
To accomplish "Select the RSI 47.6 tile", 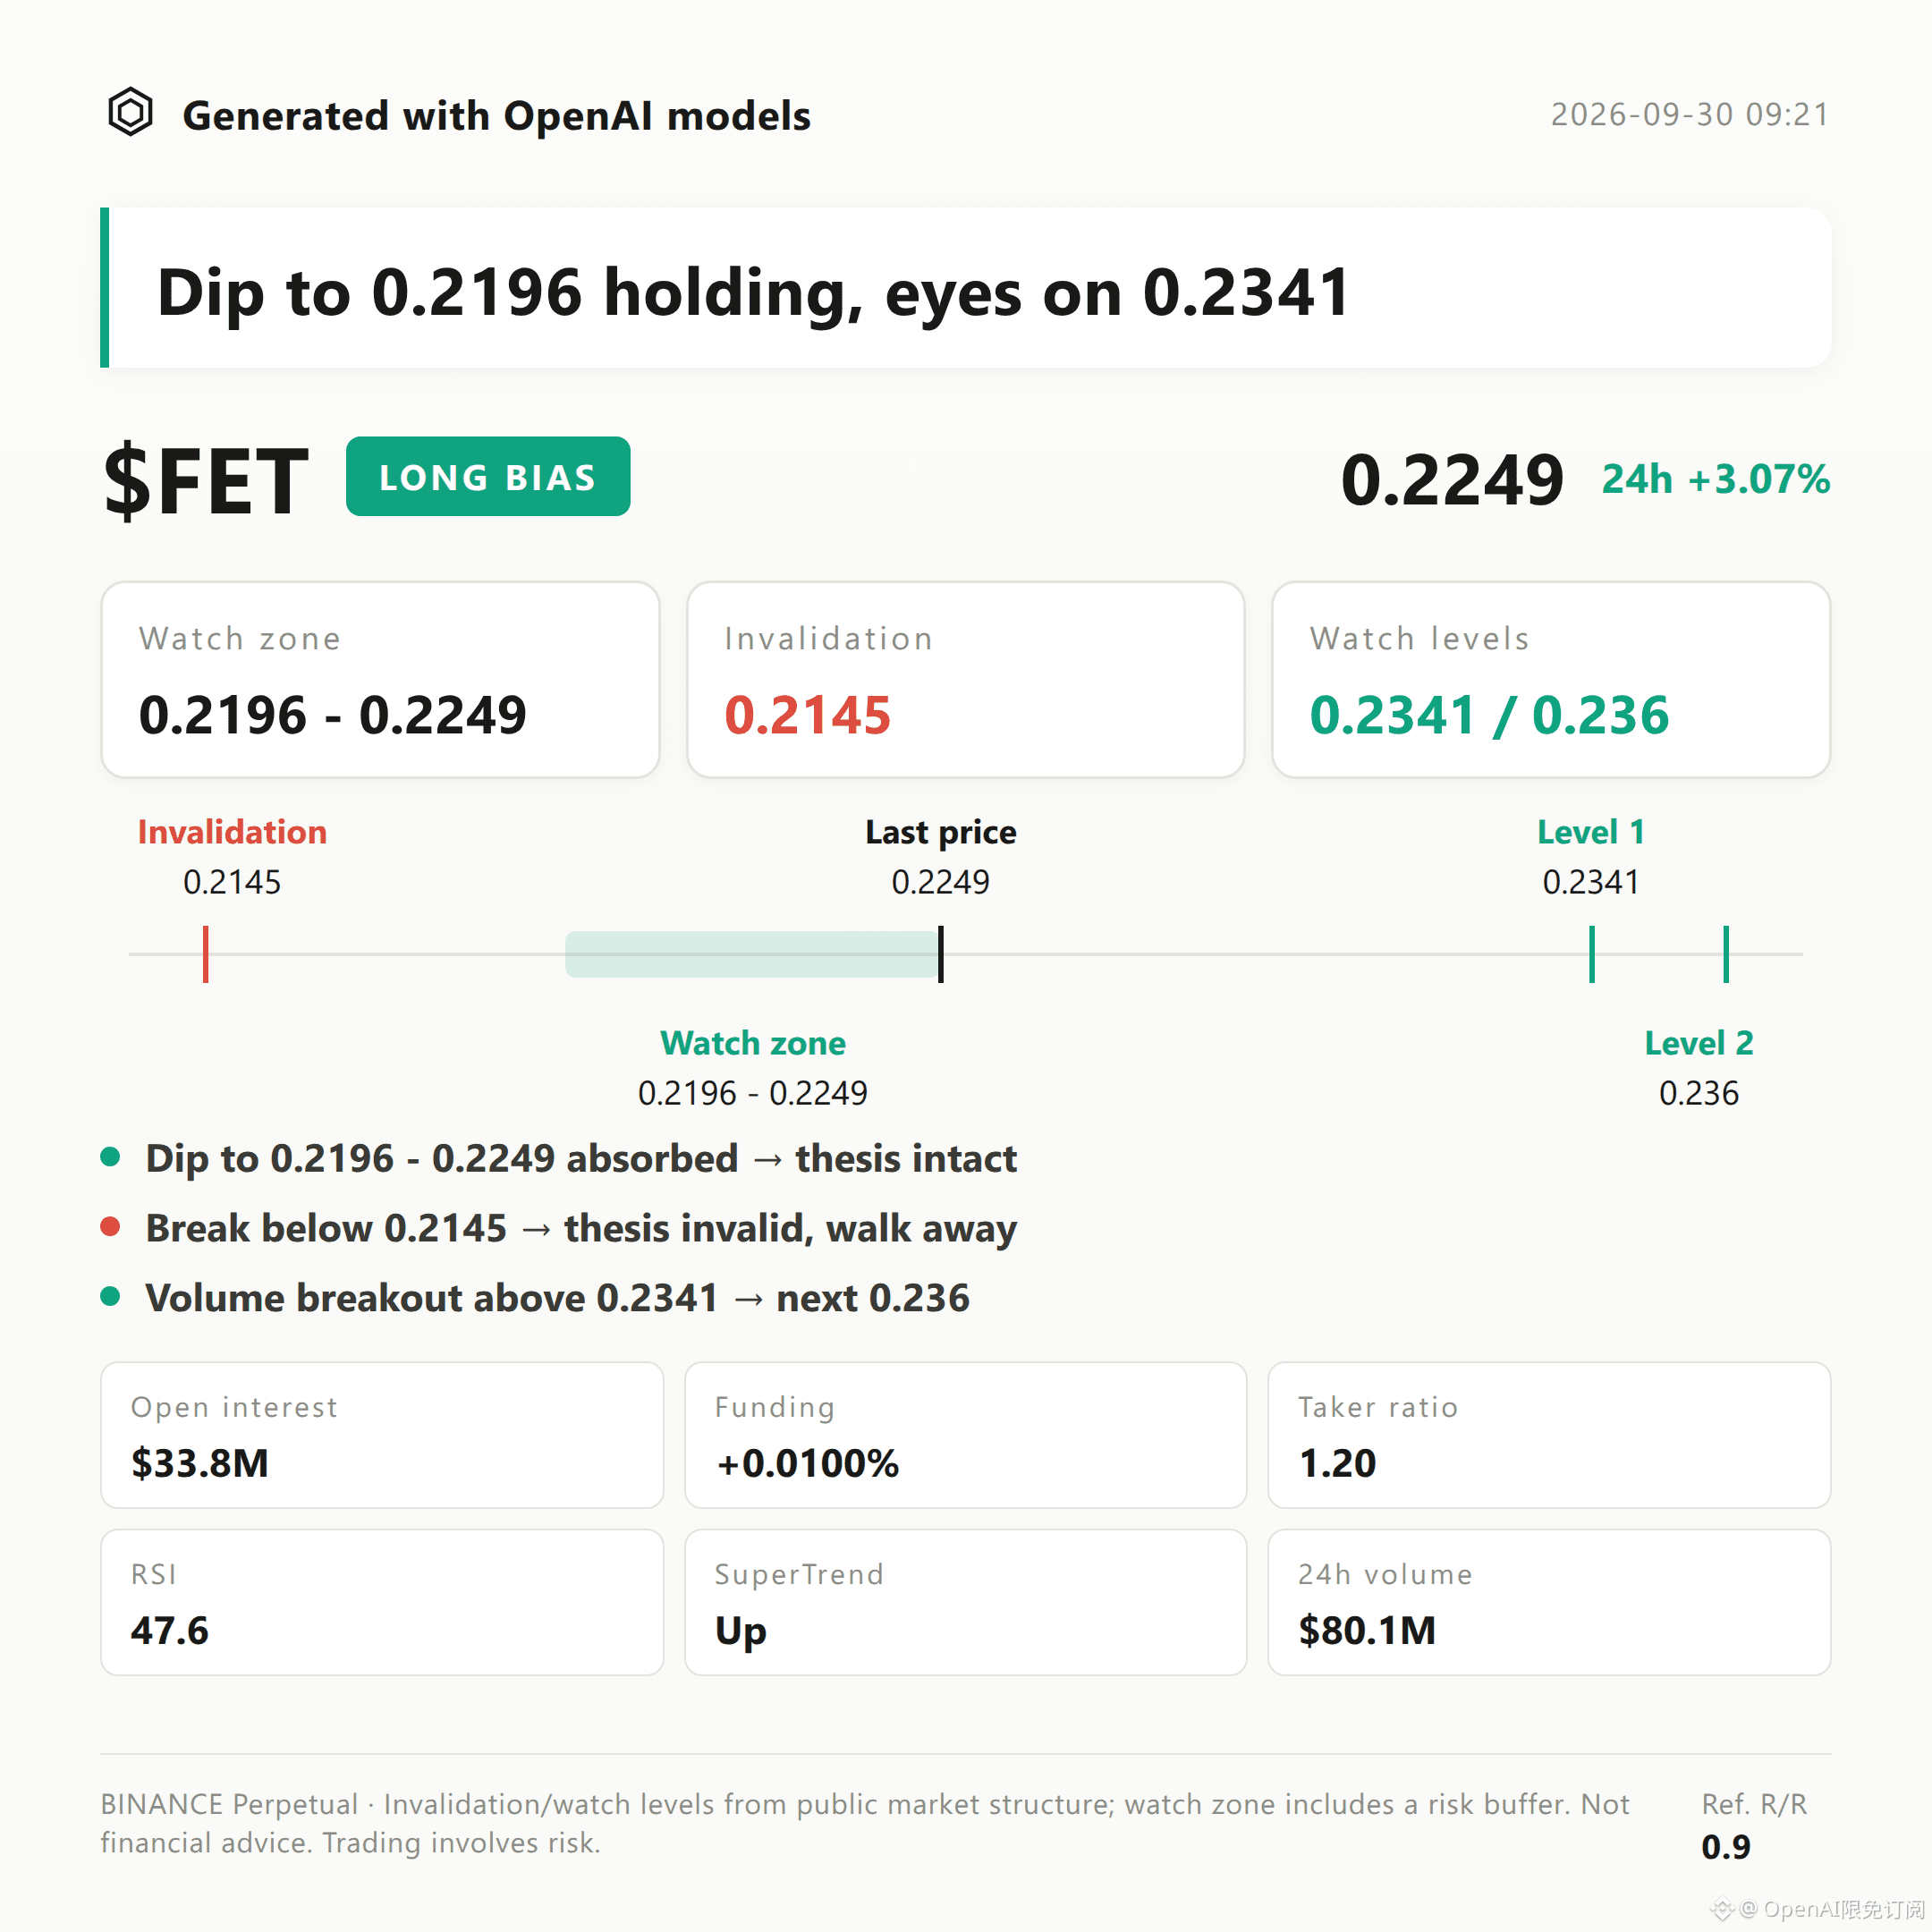I will coord(382,1602).
